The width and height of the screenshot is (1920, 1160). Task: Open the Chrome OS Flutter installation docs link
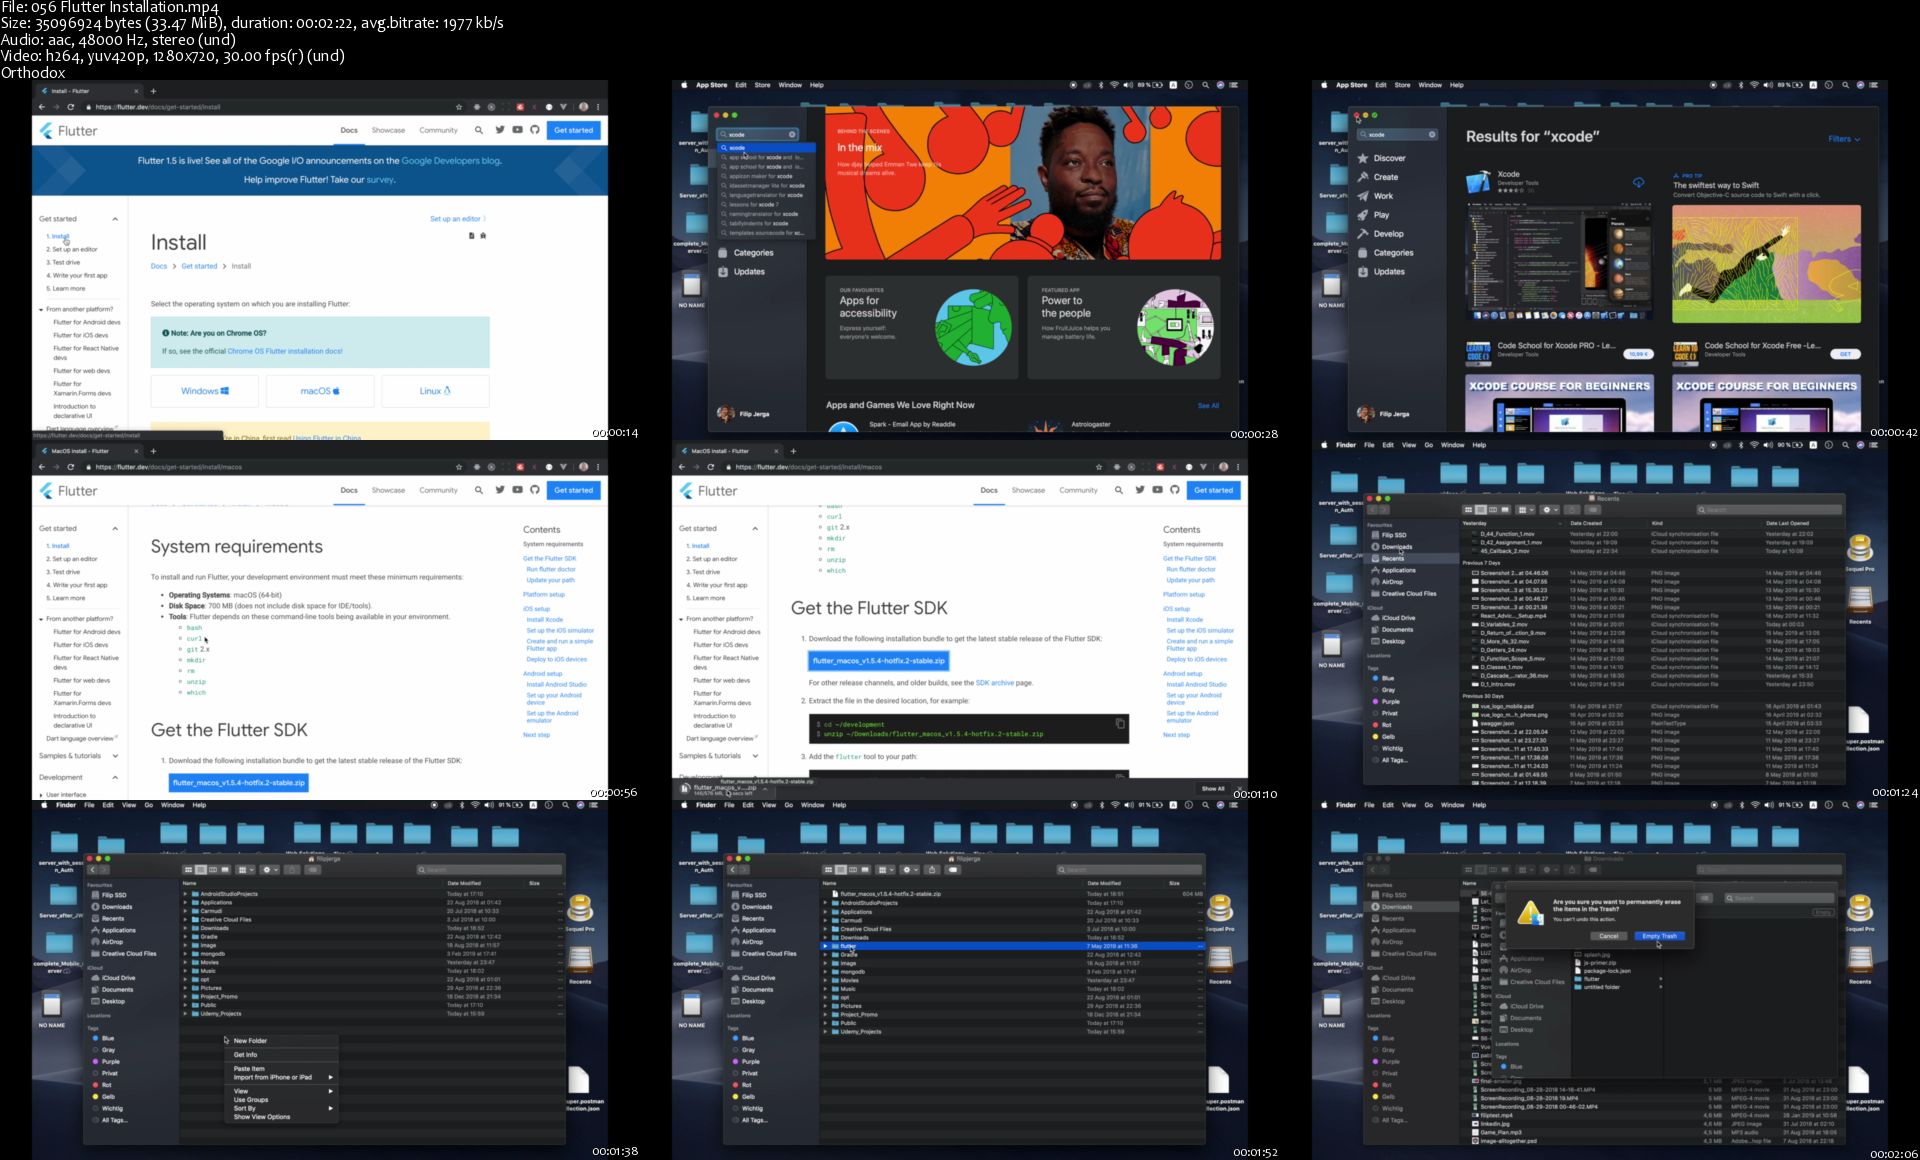[x=285, y=351]
